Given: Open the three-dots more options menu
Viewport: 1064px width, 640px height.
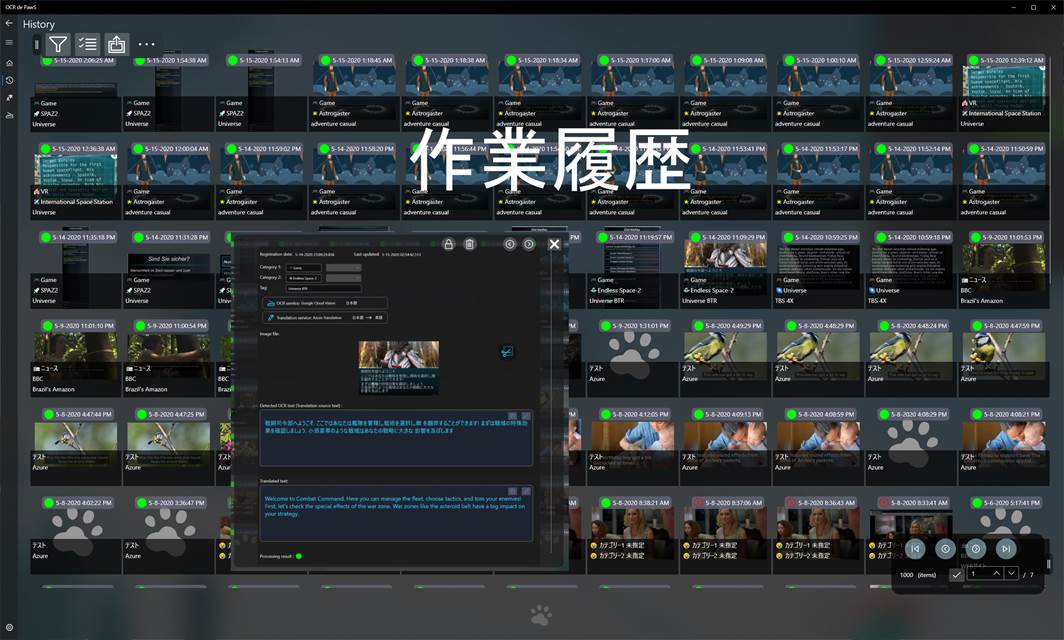Looking at the screenshot, I should pyautogui.click(x=147, y=44).
